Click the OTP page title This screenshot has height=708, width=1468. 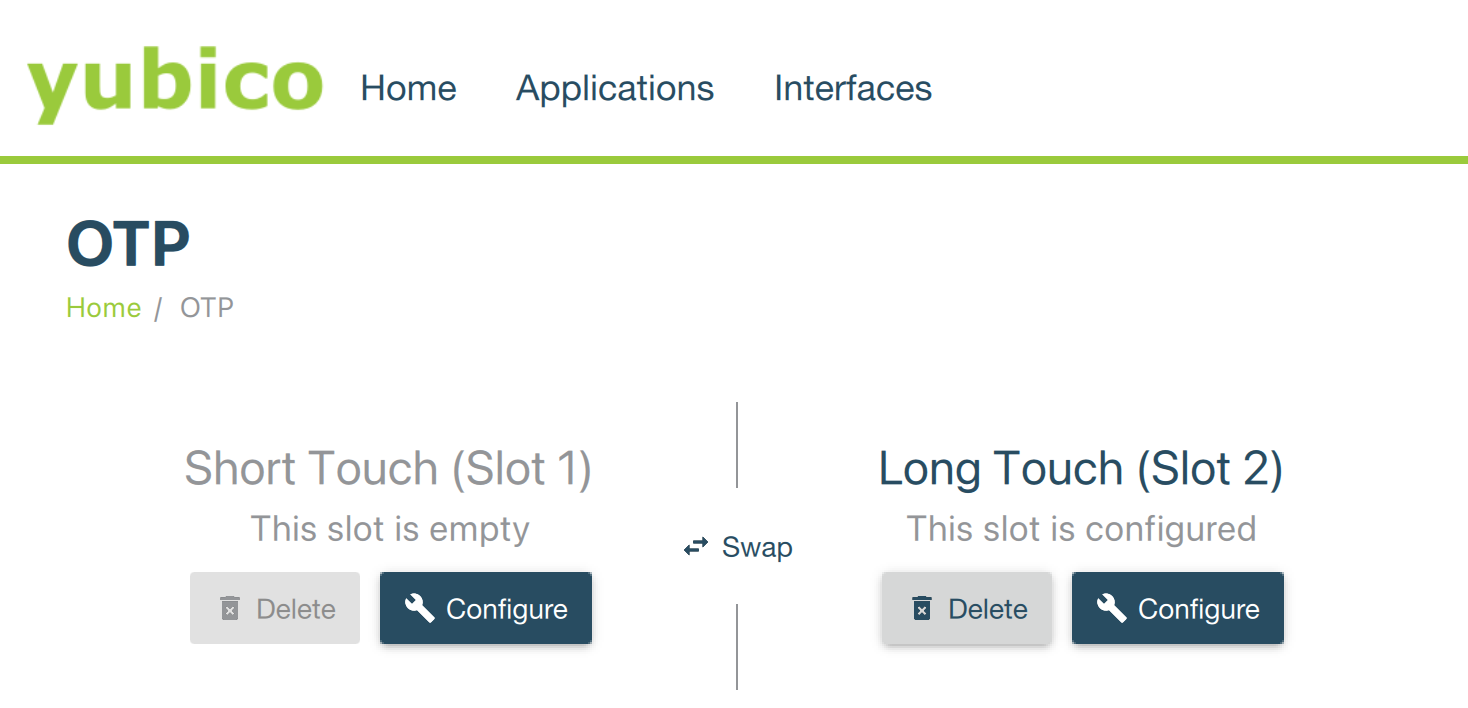click(x=128, y=243)
